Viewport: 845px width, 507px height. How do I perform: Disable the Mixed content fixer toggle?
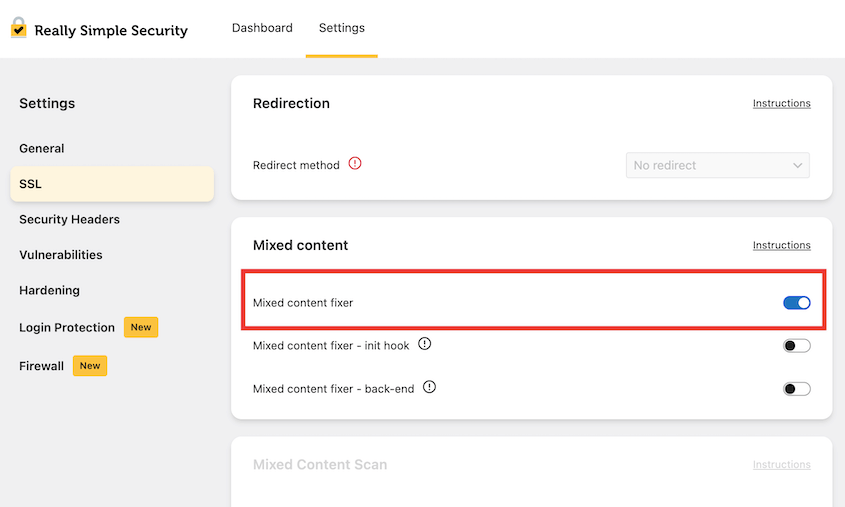click(x=796, y=303)
